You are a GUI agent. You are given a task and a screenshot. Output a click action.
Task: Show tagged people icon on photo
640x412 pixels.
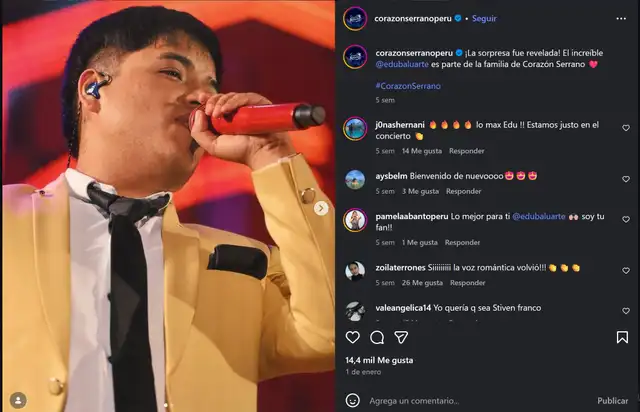[x=17, y=399]
